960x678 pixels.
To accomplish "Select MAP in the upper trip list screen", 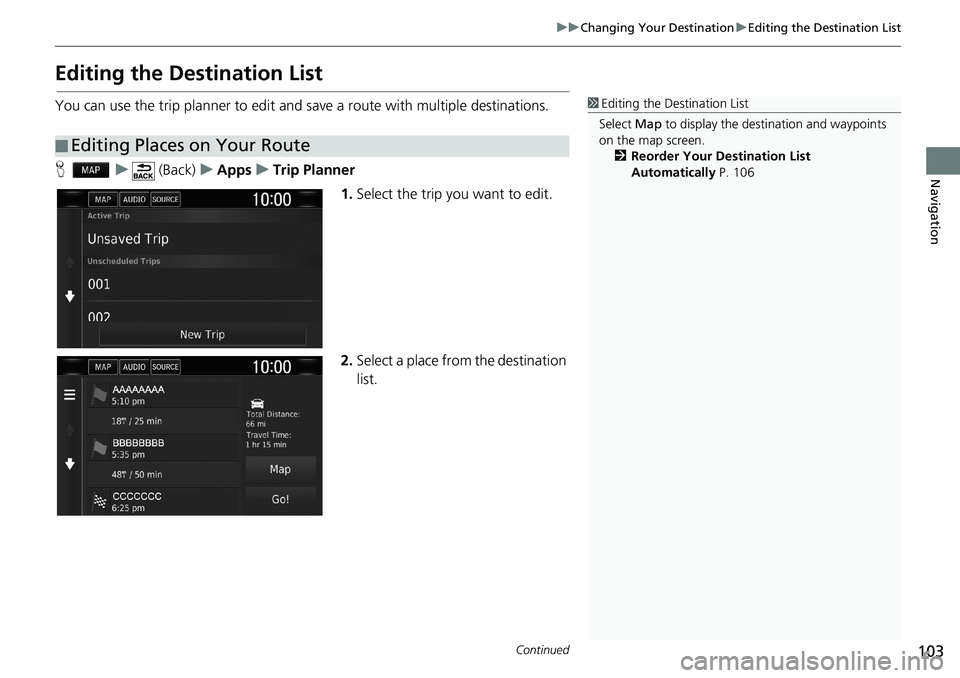I will point(103,199).
